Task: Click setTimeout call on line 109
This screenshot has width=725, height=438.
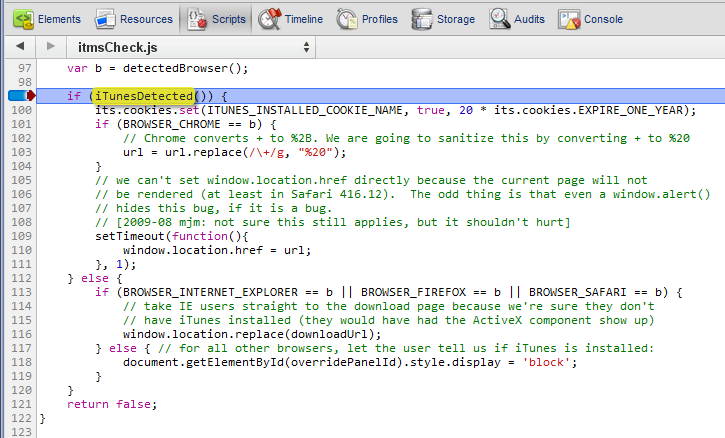Action: tap(130, 236)
